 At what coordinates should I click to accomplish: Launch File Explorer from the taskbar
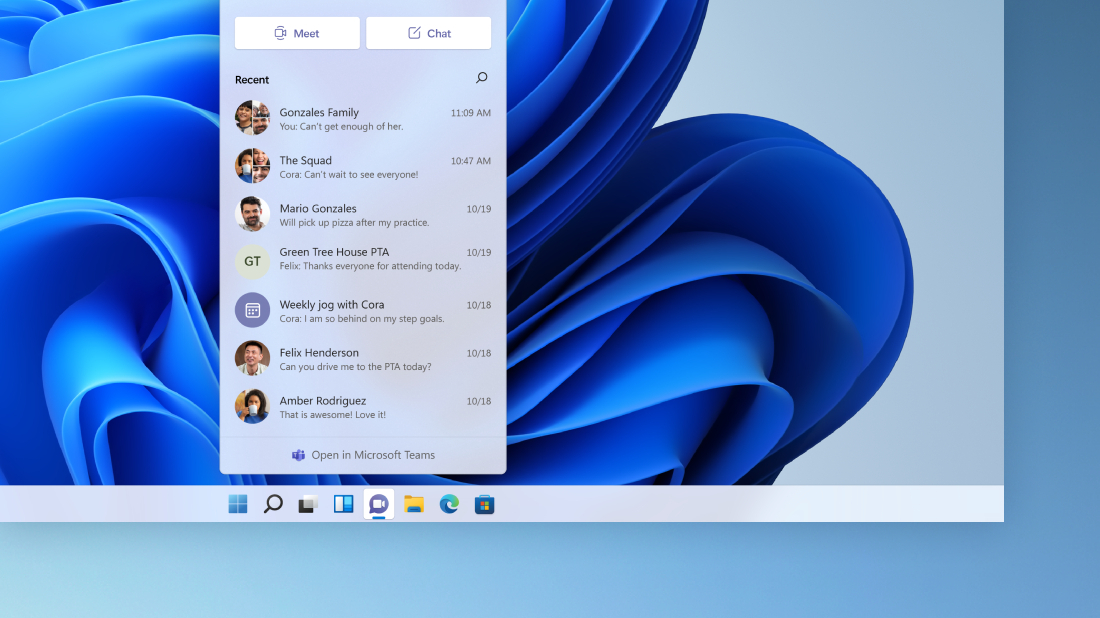coord(414,504)
